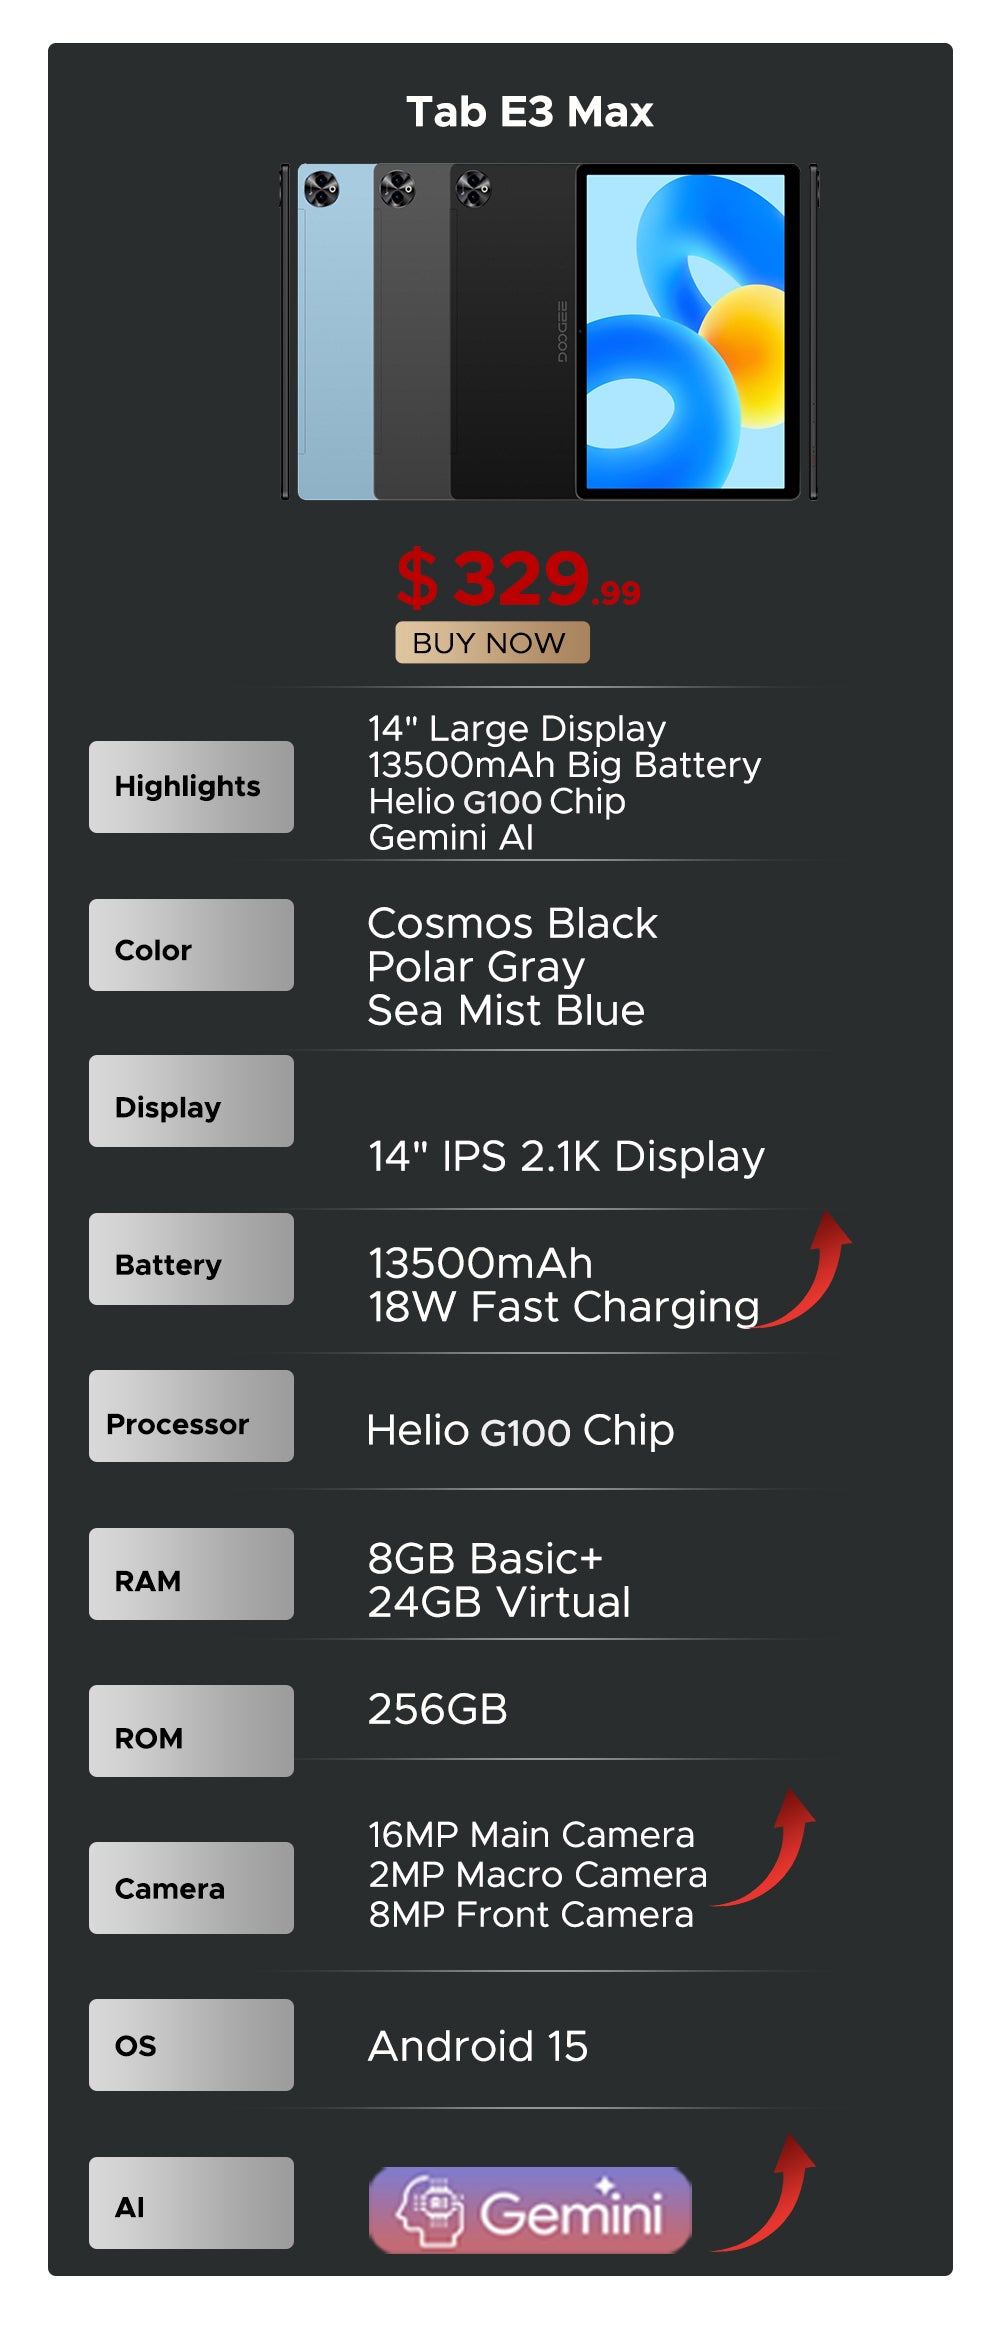This screenshot has width=1000, height=2343.
Task: Click the black tablet's rear camera
Action: coord(473,189)
